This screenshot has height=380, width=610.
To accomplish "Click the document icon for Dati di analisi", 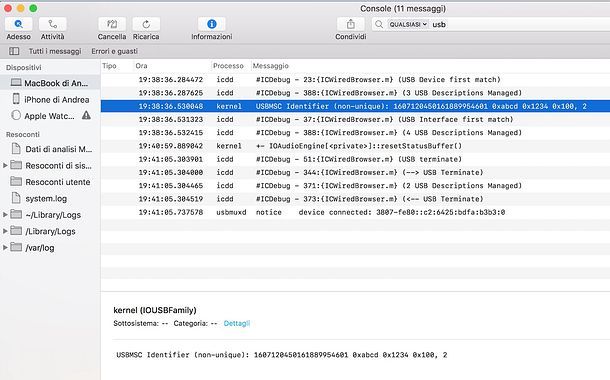I will (x=16, y=149).
